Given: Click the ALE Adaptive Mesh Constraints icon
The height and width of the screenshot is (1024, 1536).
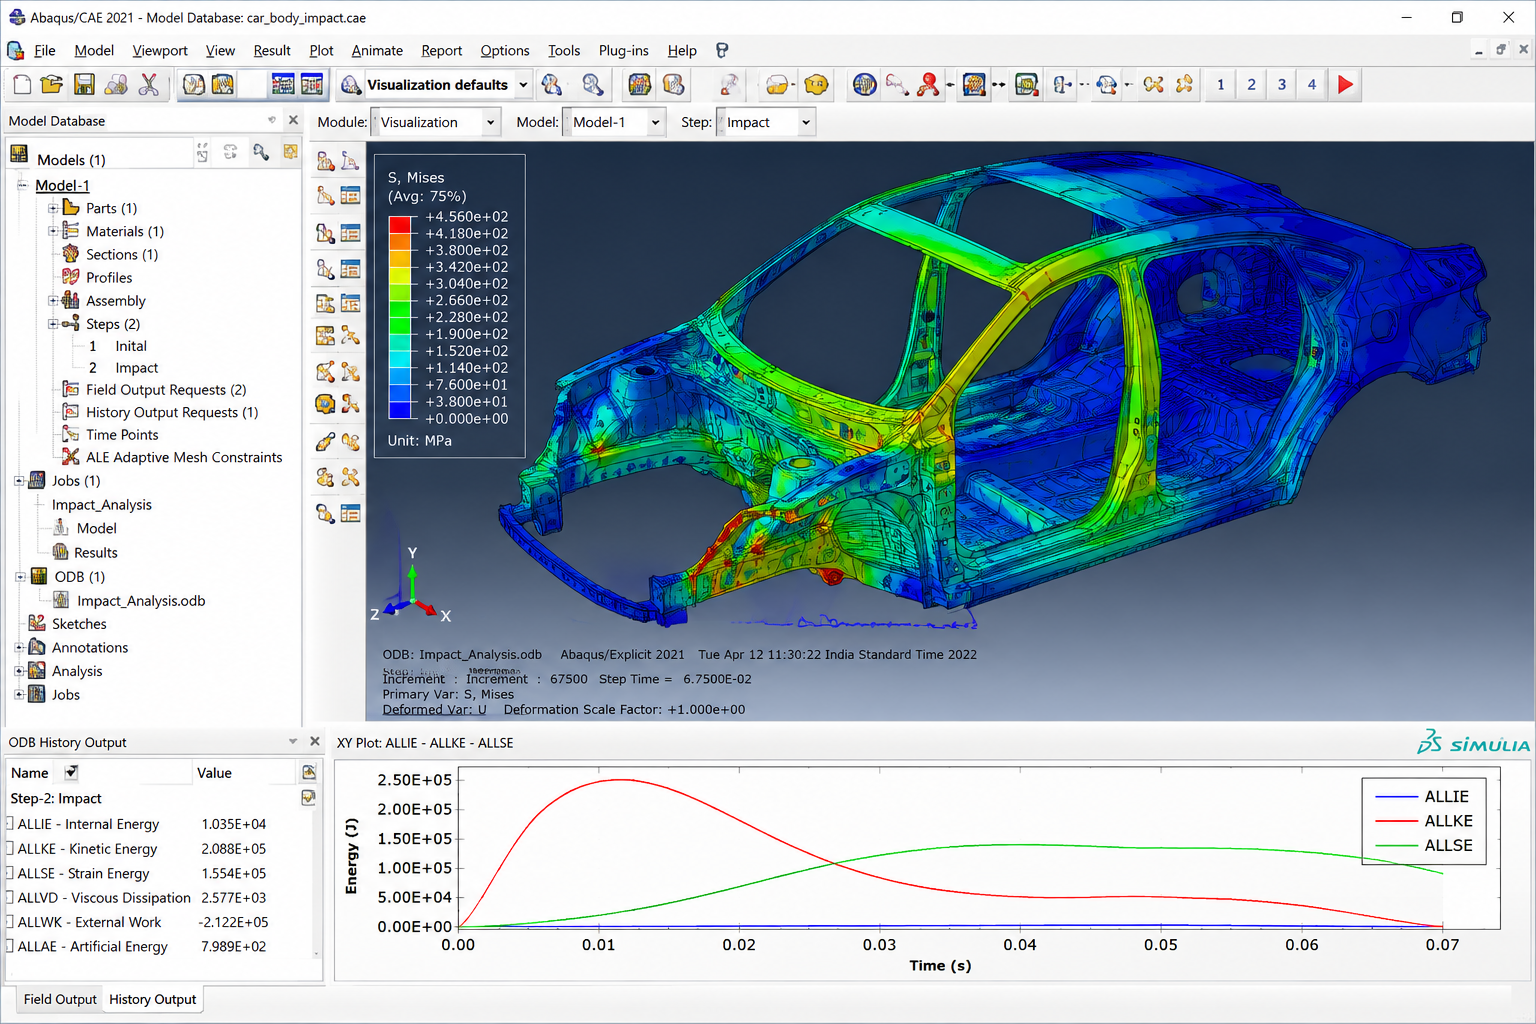Looking at the screenshot, I should point(71,457).
